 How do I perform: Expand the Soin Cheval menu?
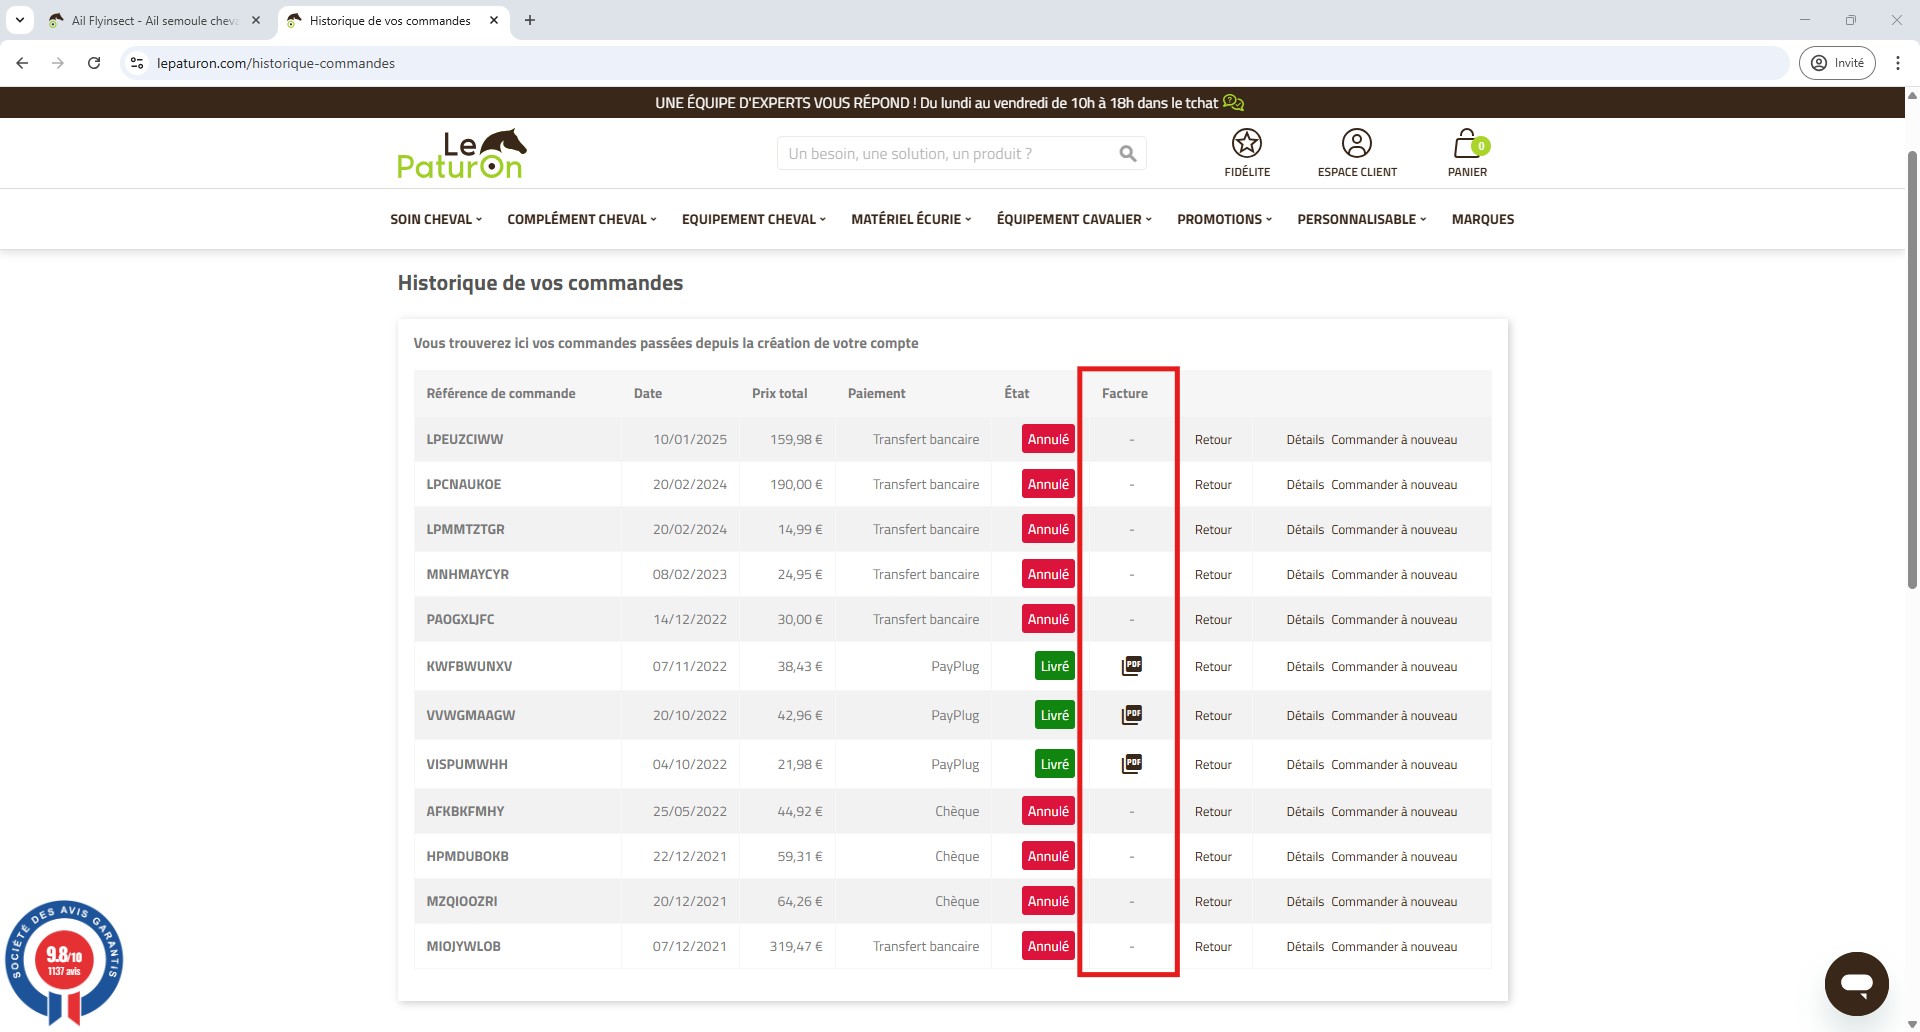point(435,219)
